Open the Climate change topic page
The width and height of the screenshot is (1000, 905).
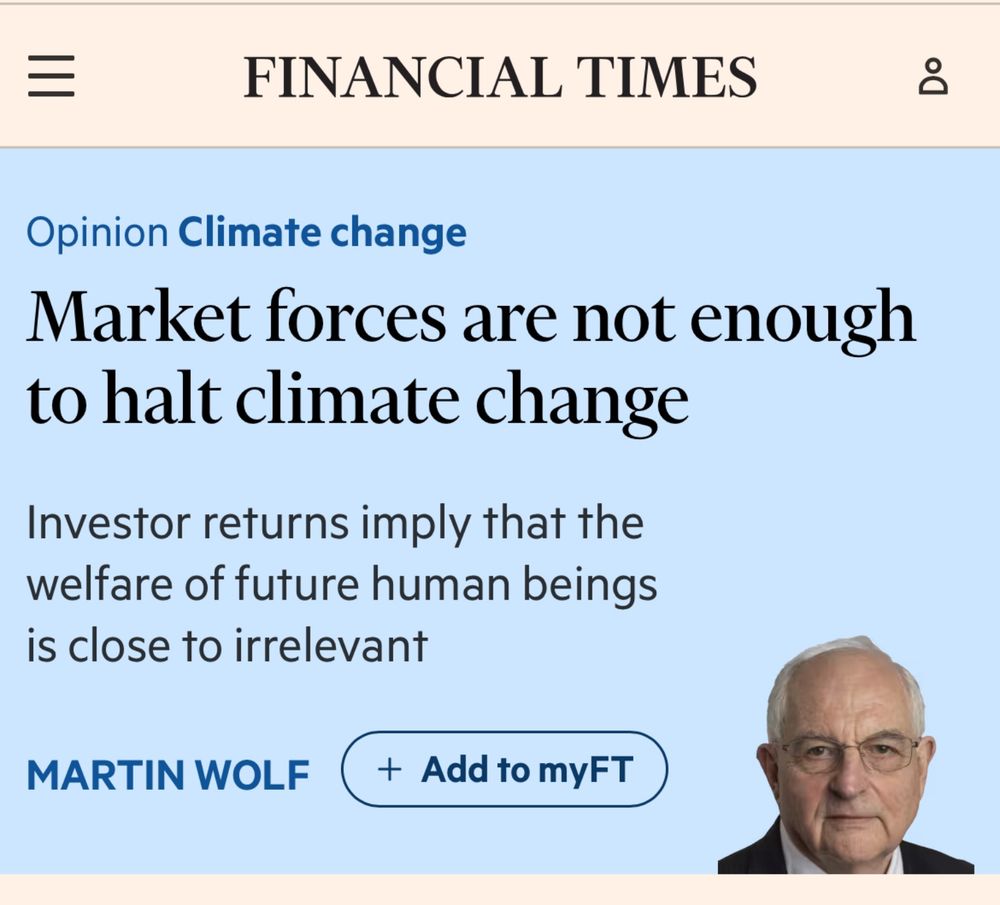(321, 232)
